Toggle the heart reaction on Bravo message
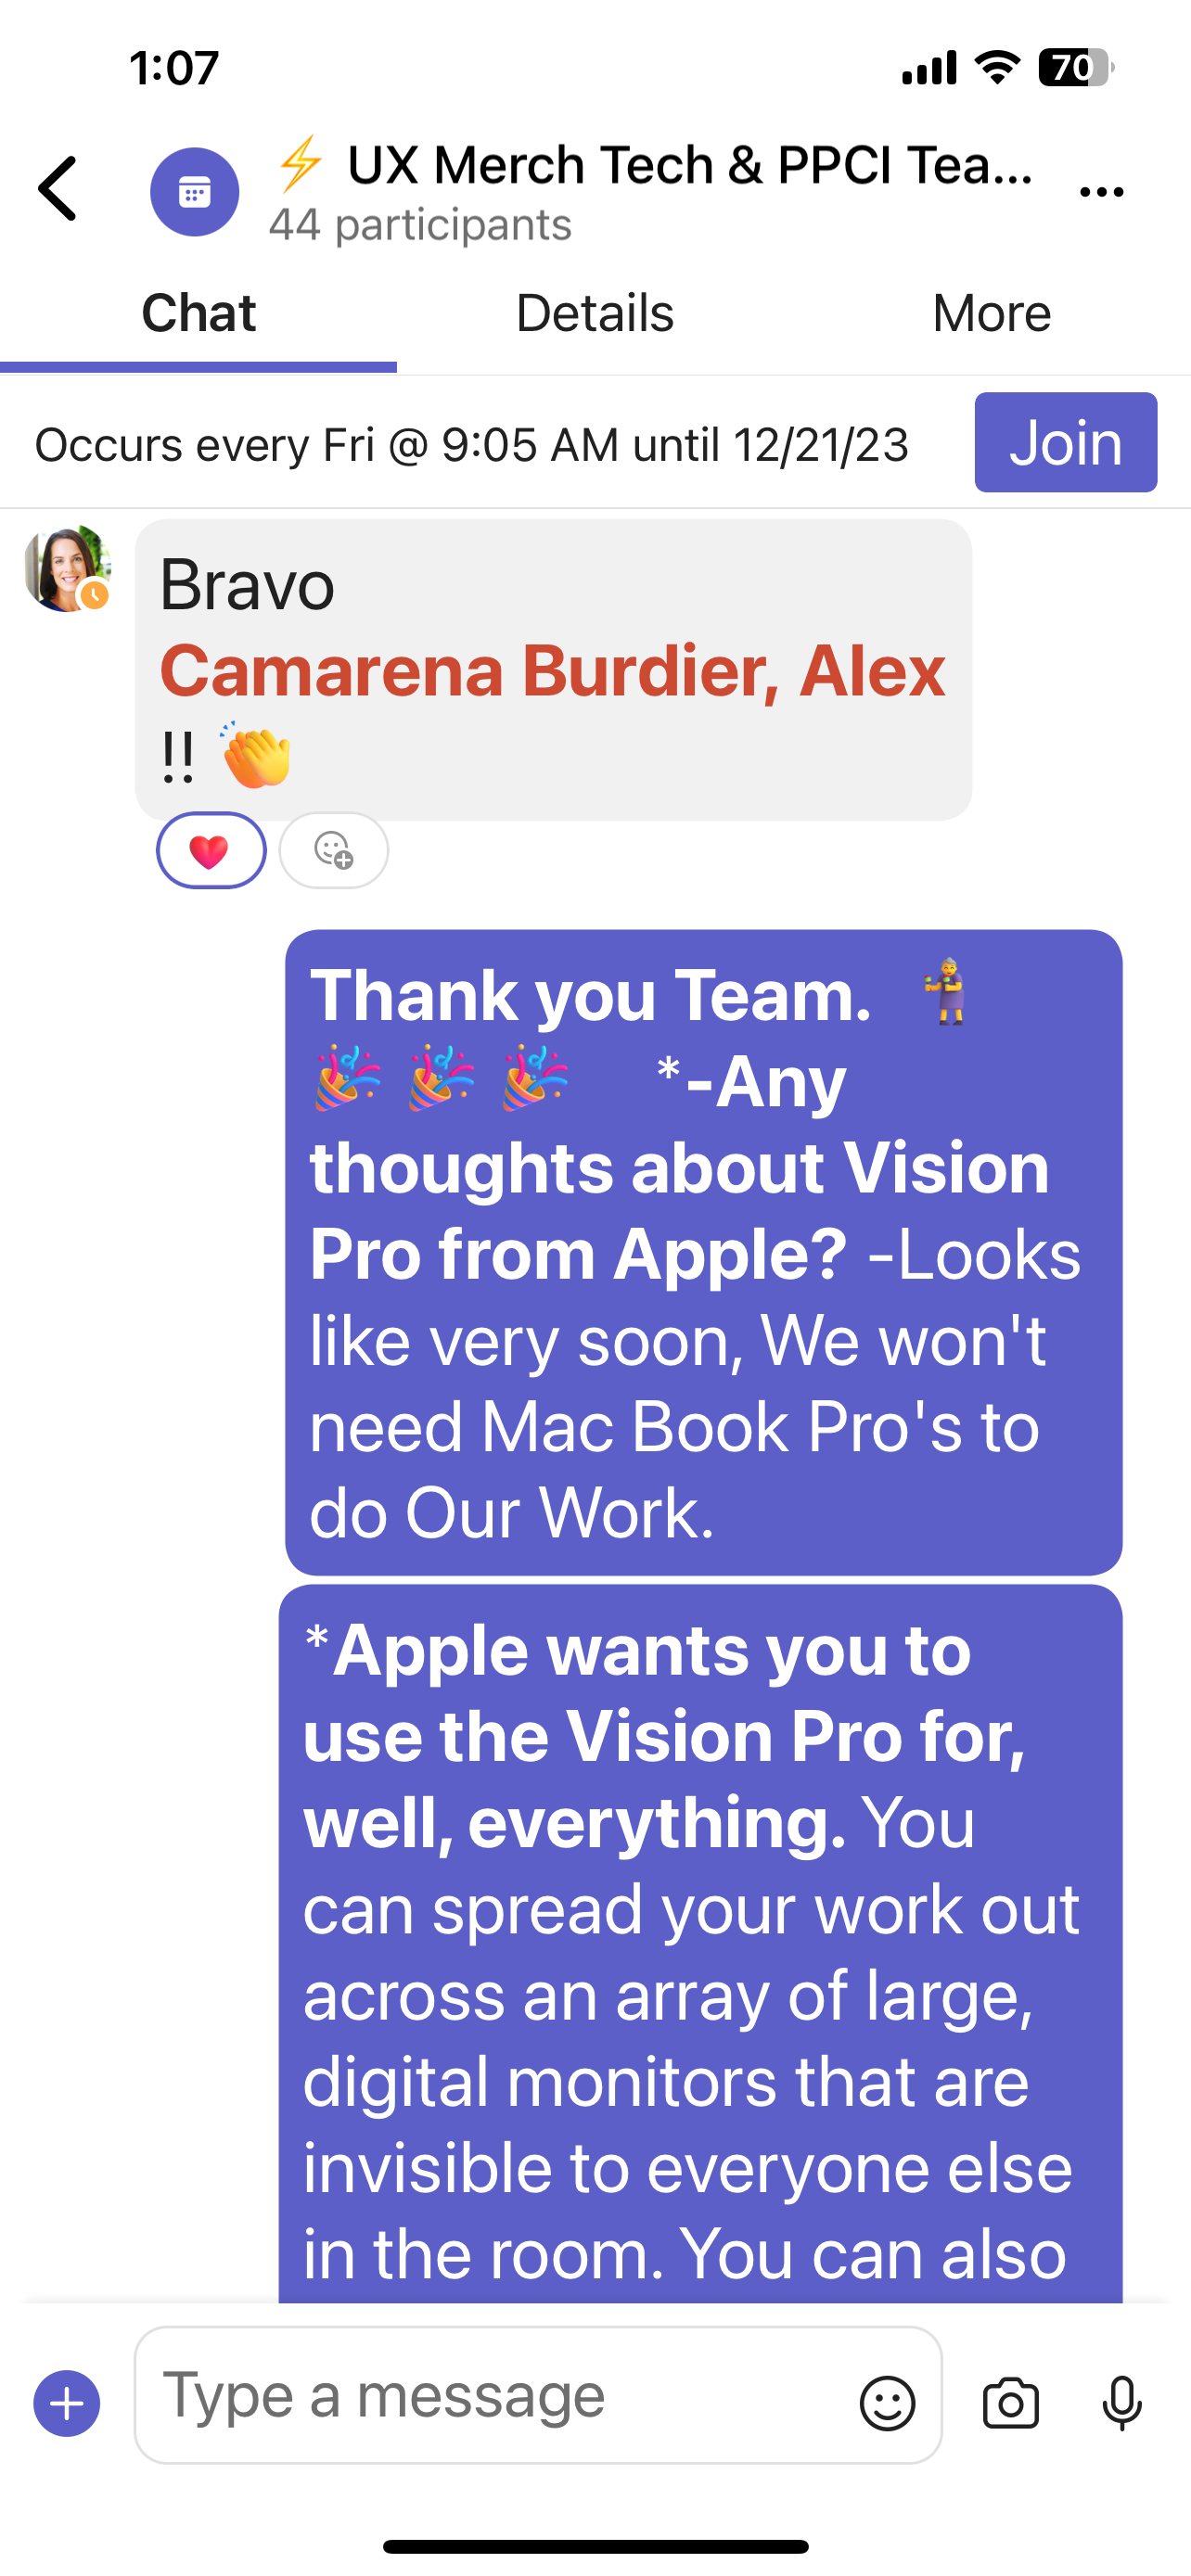1191x2576 pixels. click(x=211, y=850)
